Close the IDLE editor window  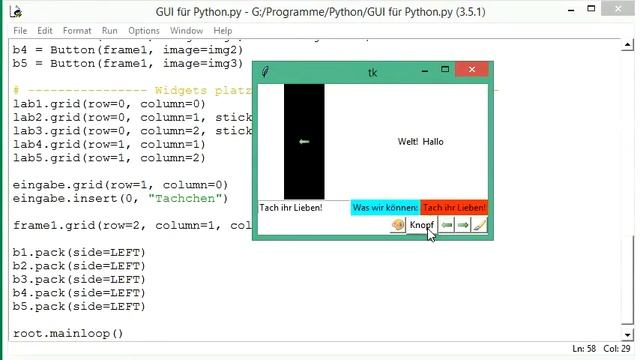coord(618,9)
